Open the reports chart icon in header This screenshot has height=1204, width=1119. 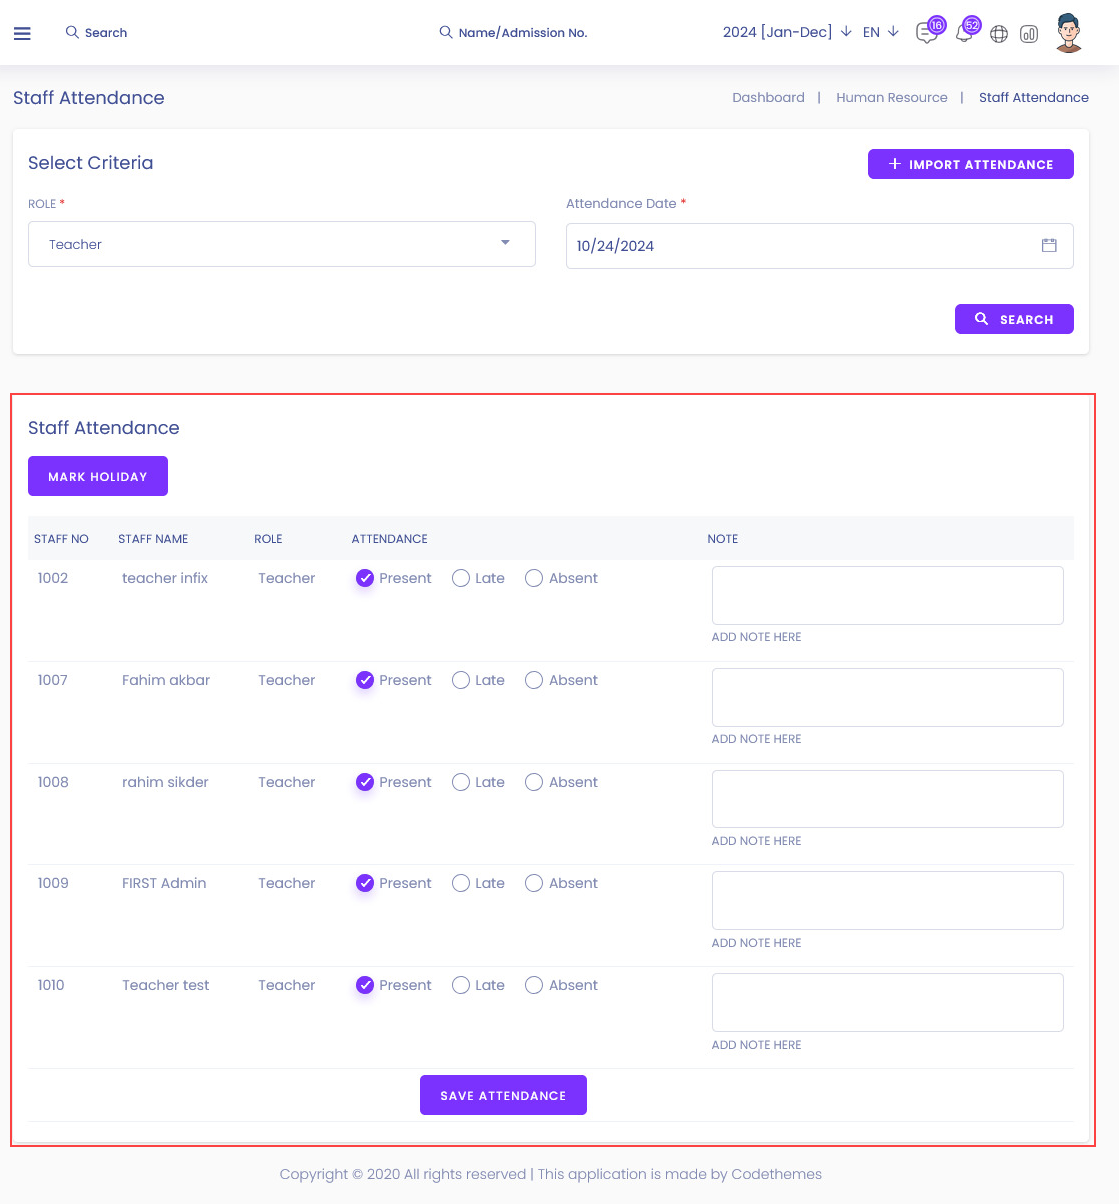(x=1029, y=34)
